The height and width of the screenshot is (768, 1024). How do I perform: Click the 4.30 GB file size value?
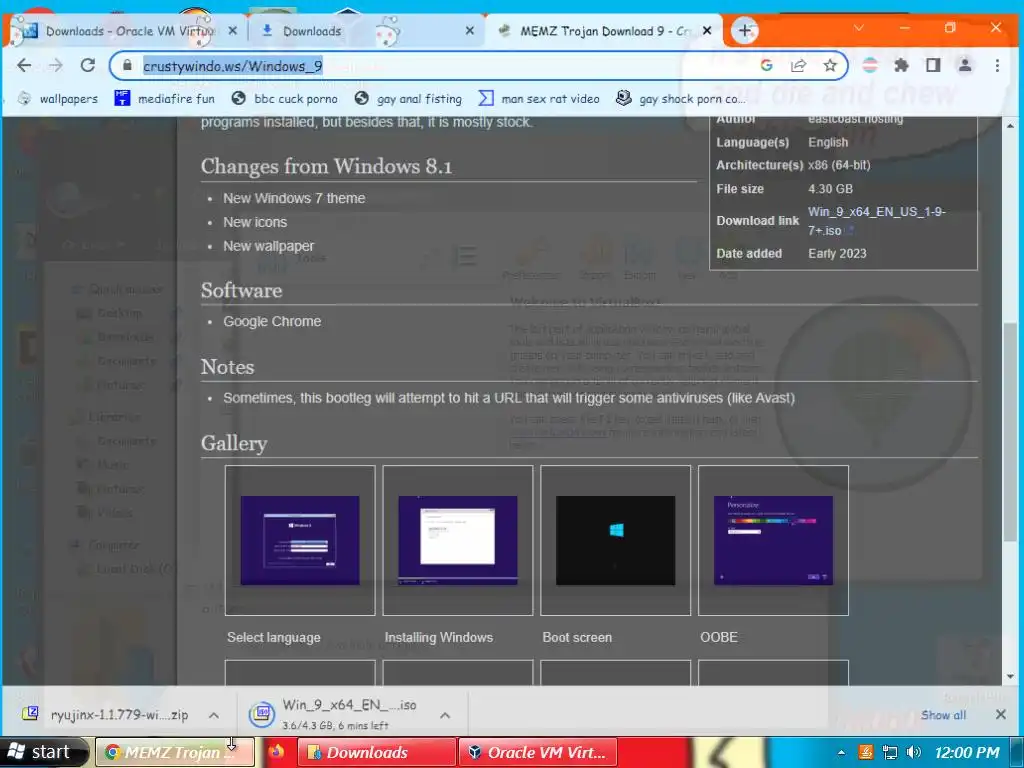[x=830, y=189]
